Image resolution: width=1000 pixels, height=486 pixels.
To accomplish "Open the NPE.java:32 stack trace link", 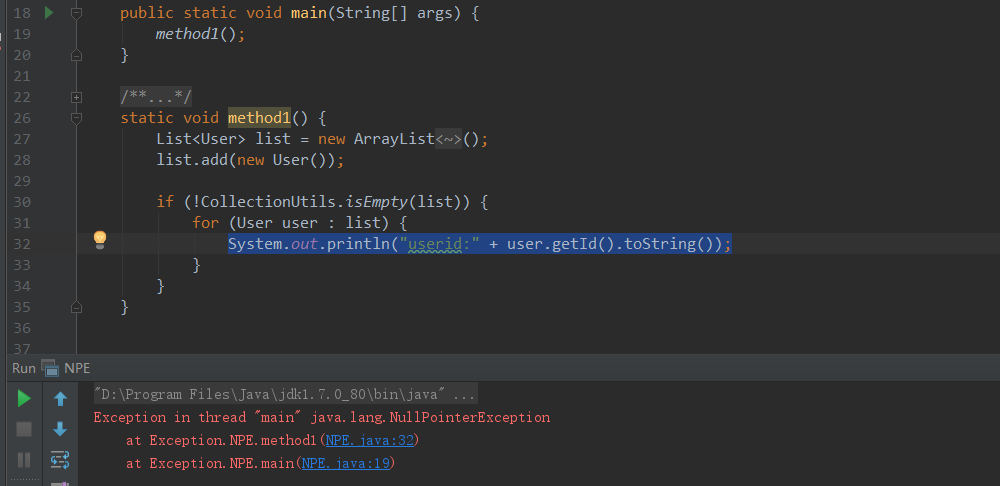I will tap(369, 440).
